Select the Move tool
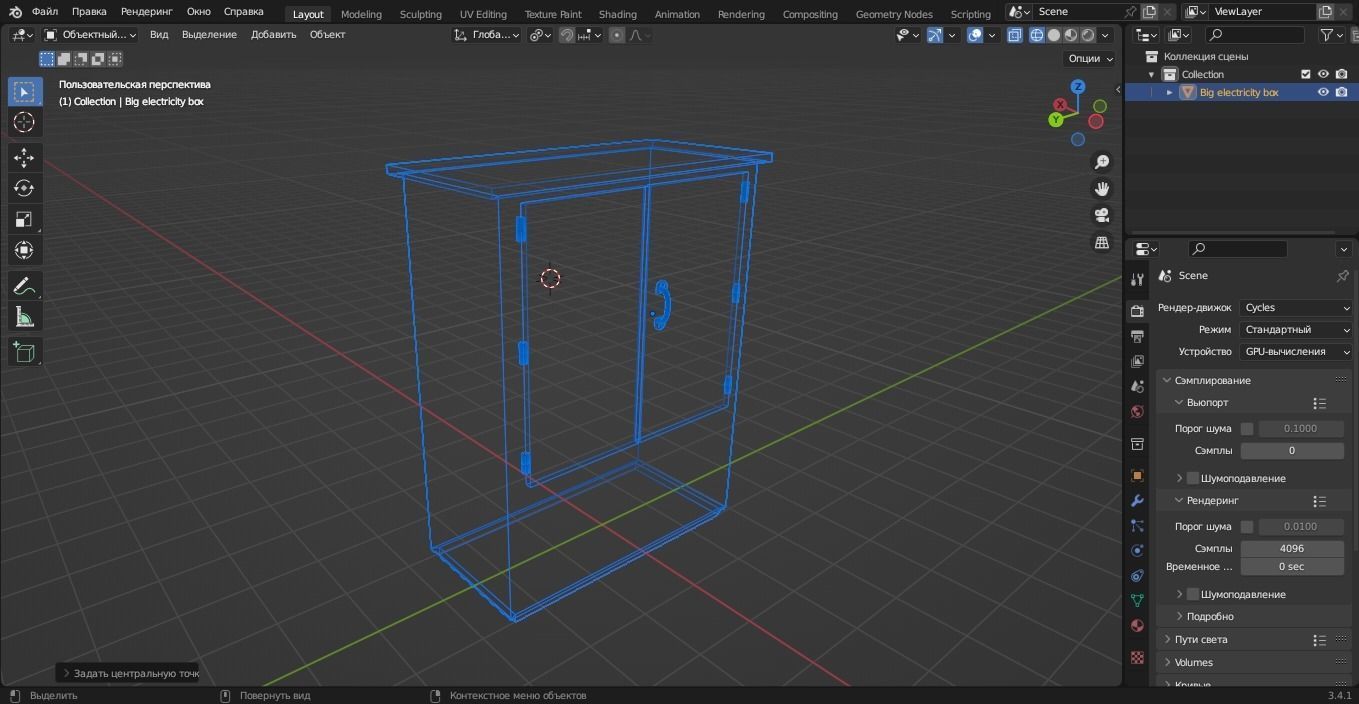This screenshot has height=704, width=1359. tap(25, 158)
